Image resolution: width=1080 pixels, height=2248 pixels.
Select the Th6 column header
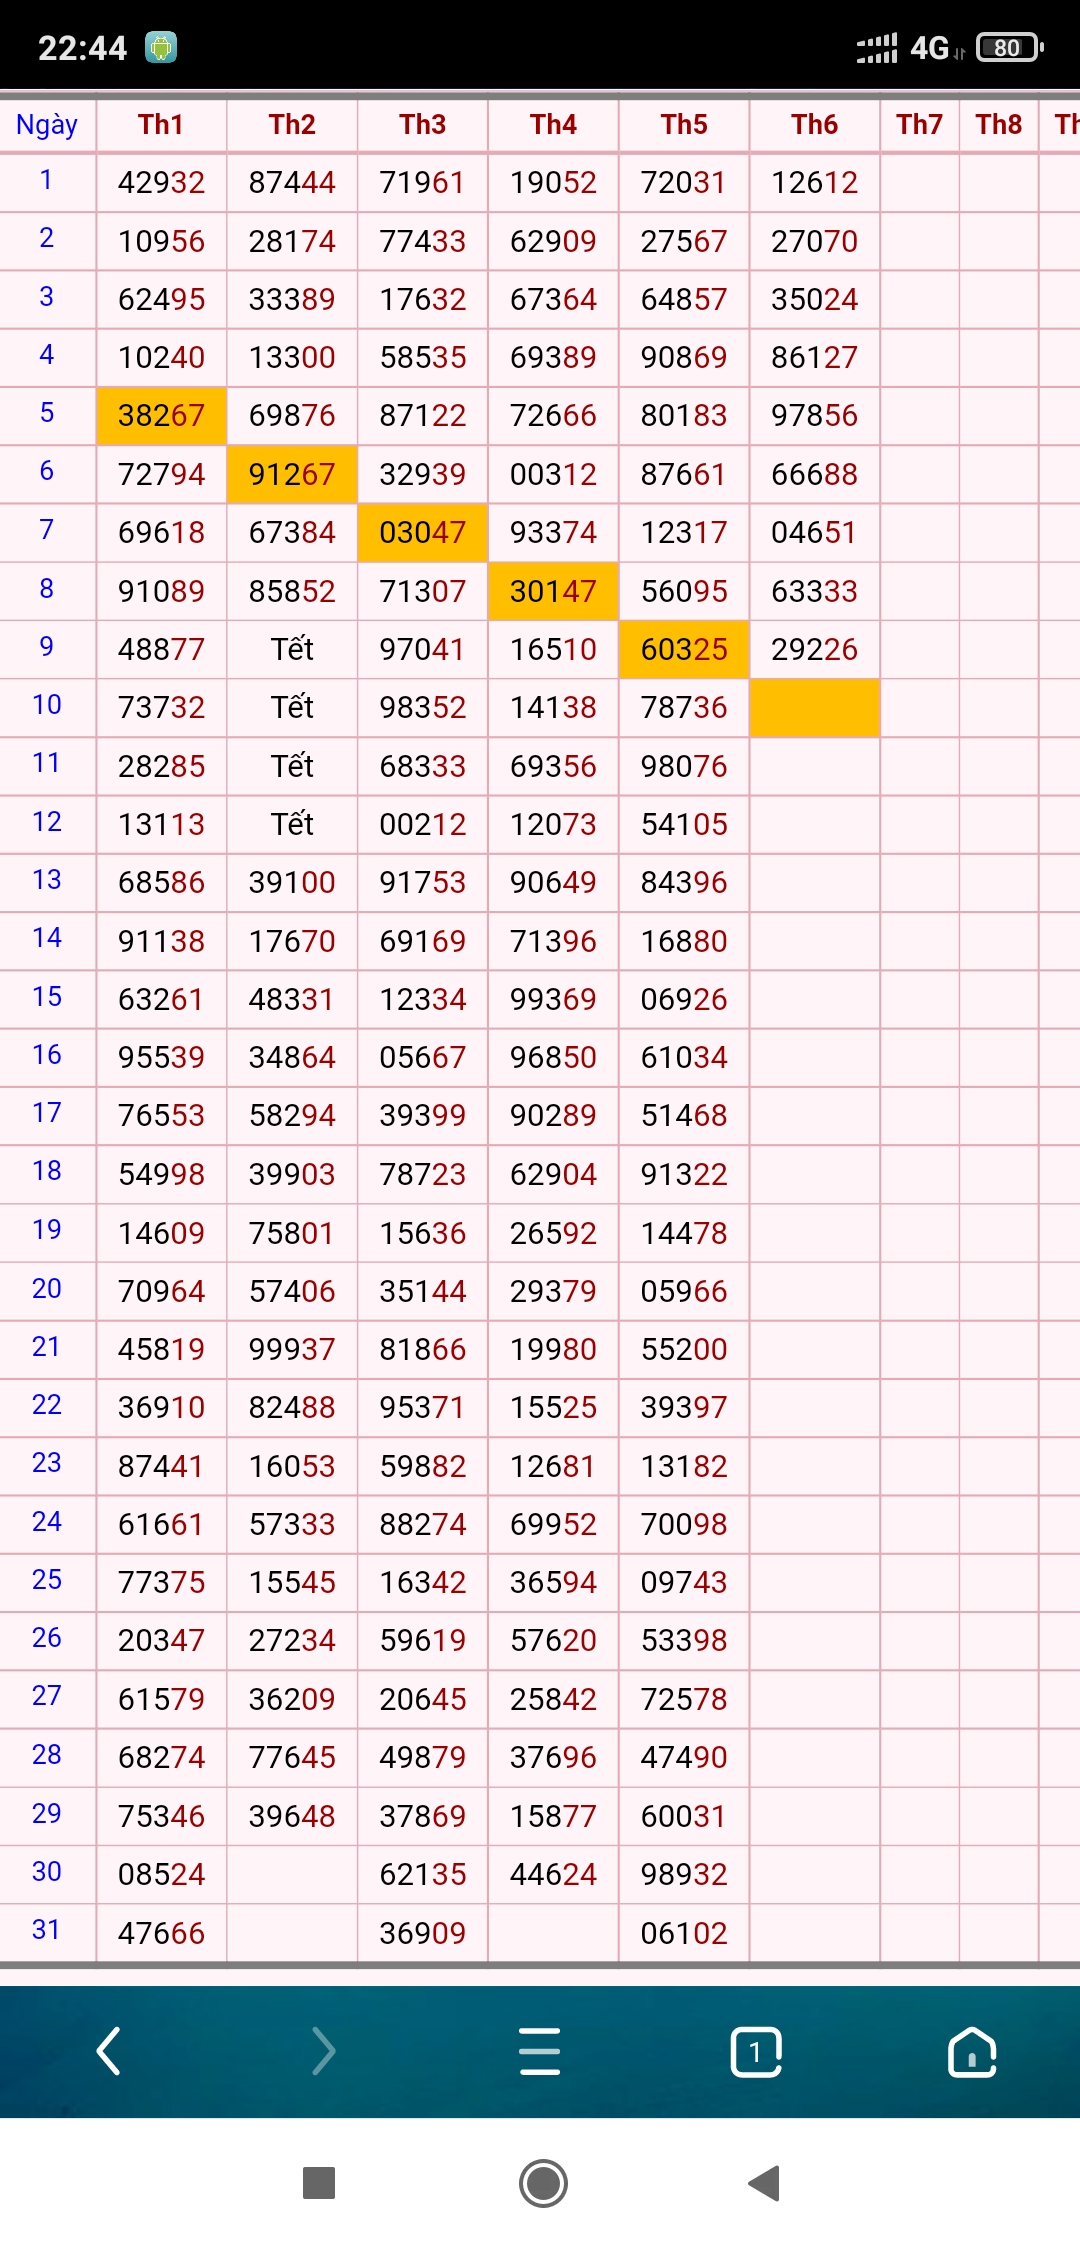[x=814, y=125]
